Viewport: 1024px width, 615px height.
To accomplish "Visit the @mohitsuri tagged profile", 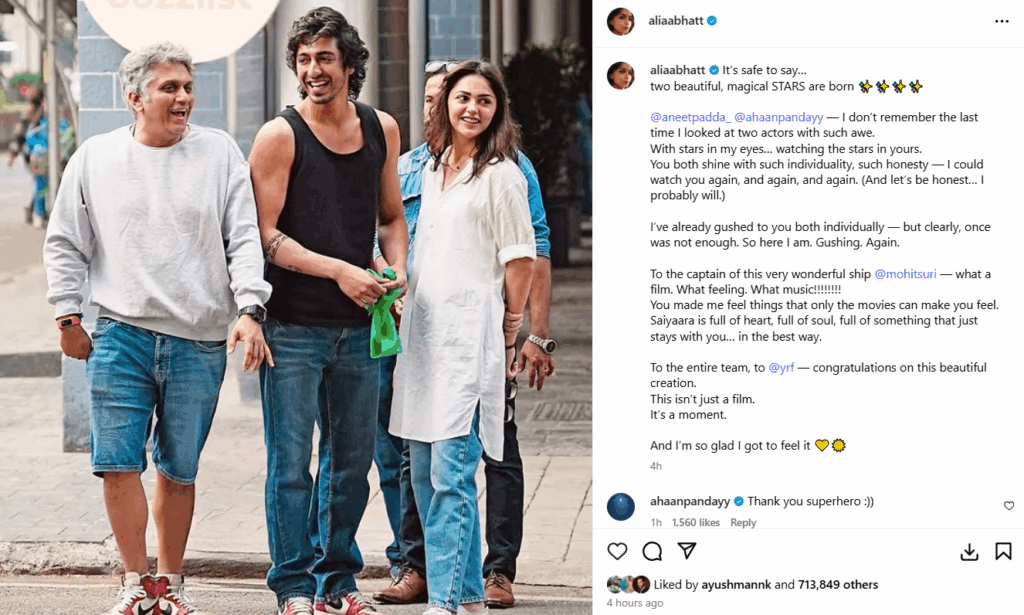I will pos(905,274).
